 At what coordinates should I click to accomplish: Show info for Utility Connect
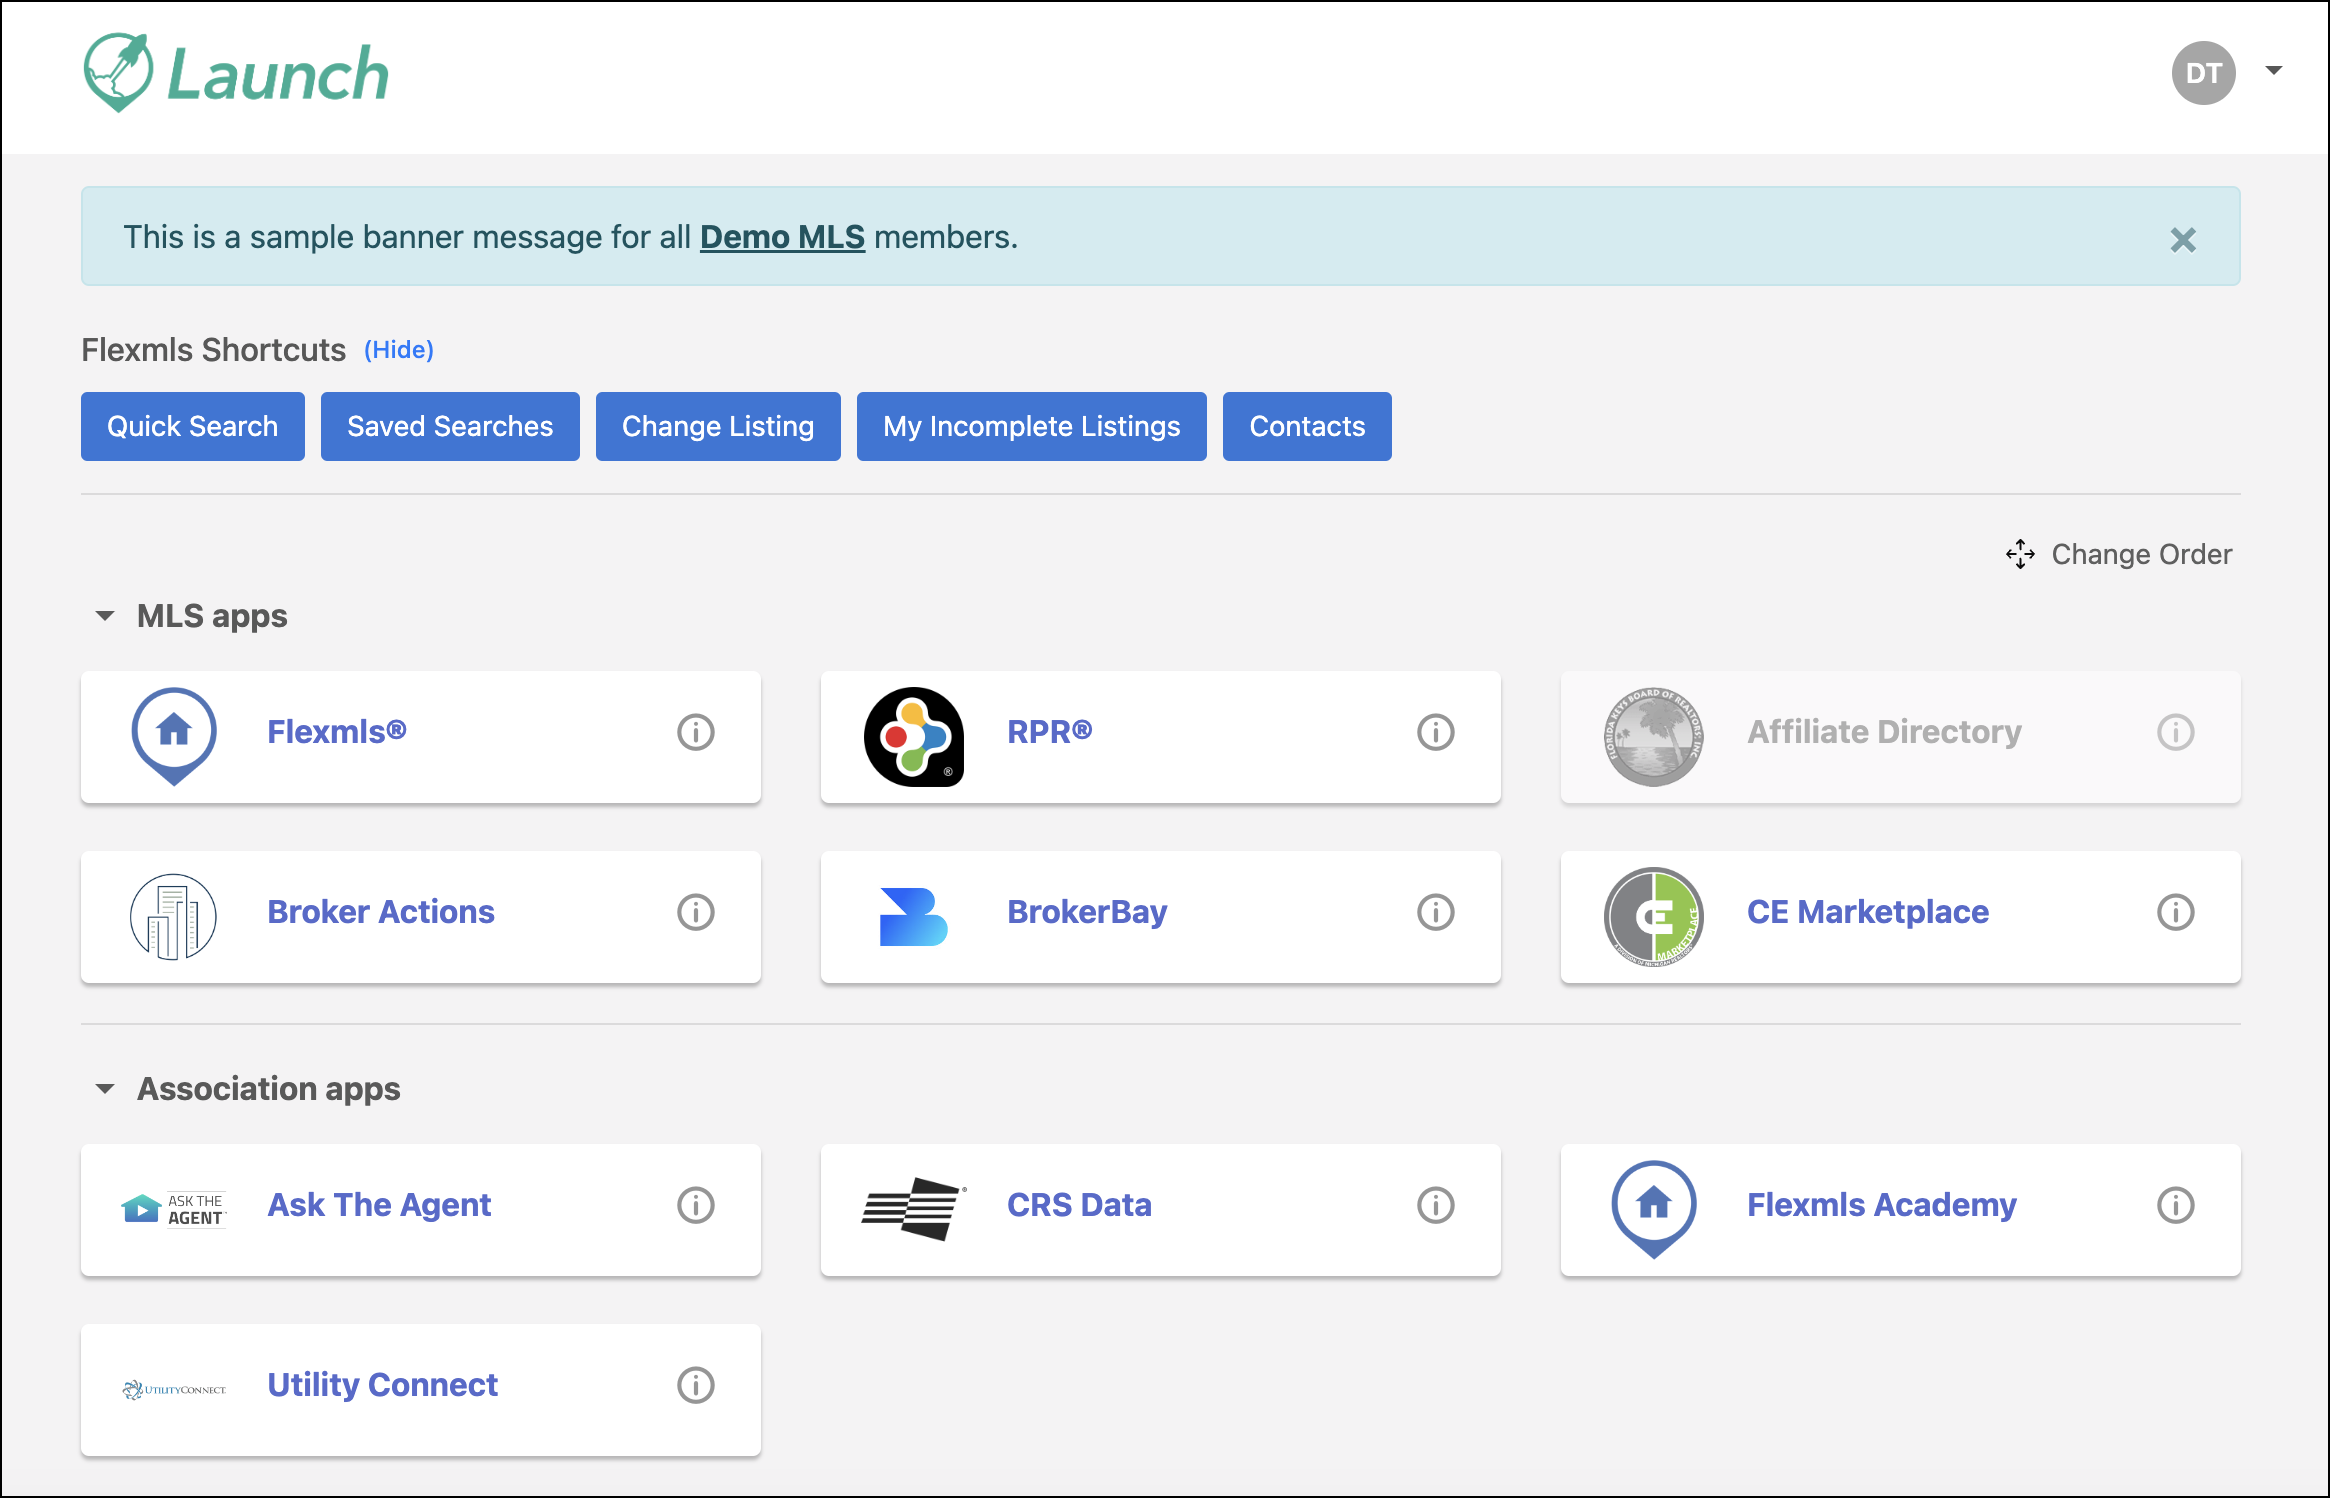(696, 1385)
